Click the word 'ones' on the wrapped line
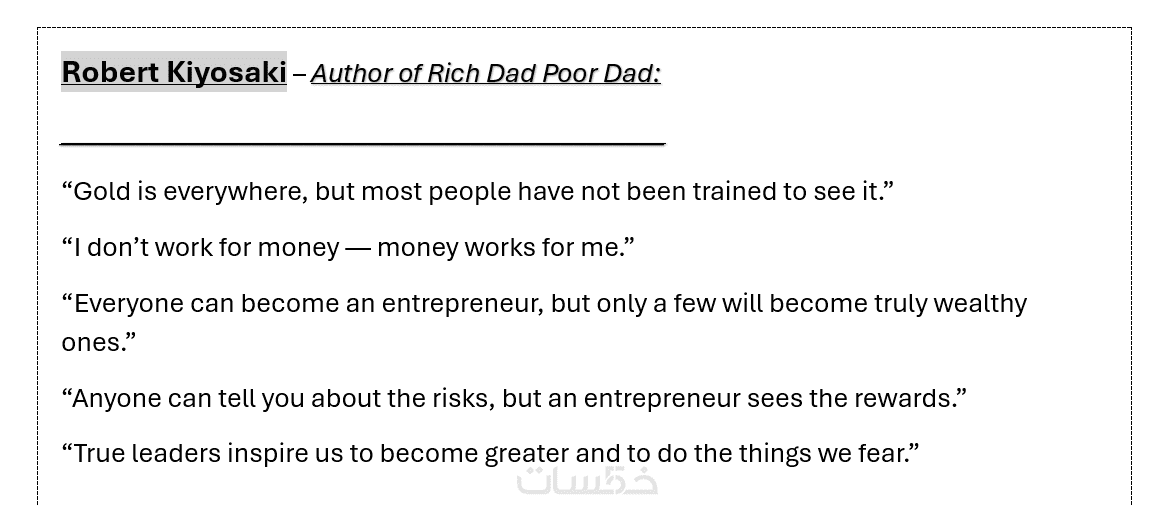1175x505 pixels. pyautogui.click(x=91, y=342)
